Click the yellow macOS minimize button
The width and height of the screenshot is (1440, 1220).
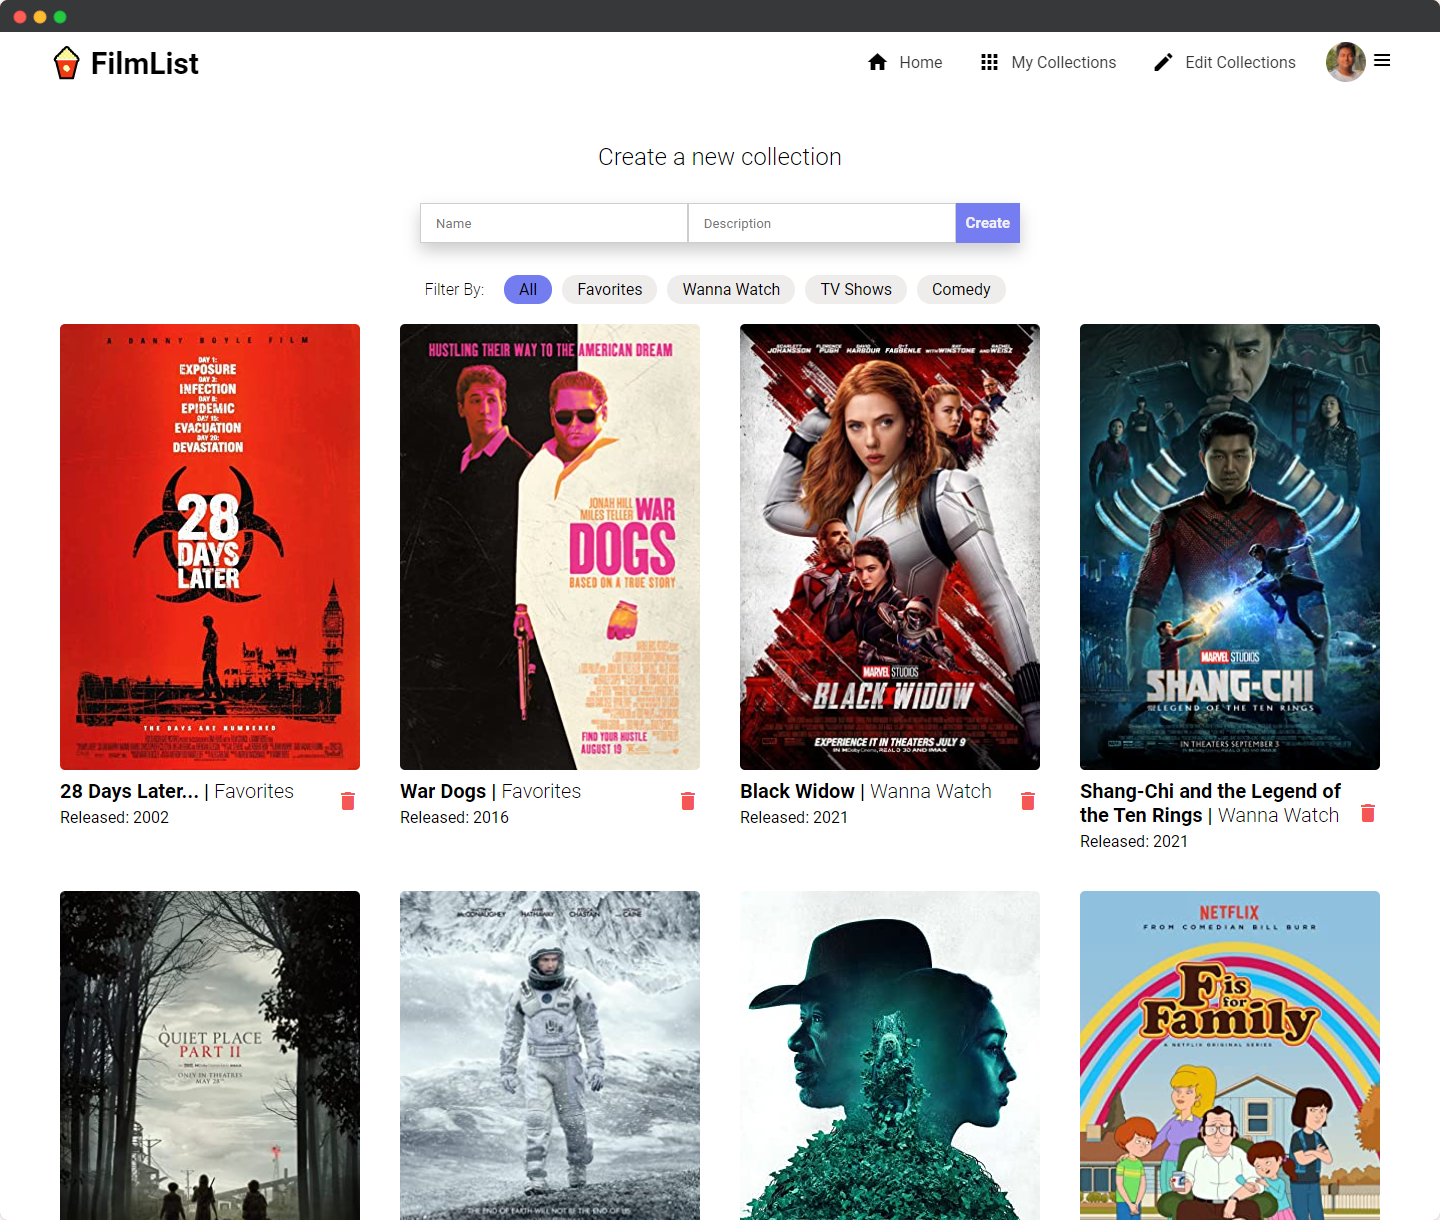tap(40, 16)
